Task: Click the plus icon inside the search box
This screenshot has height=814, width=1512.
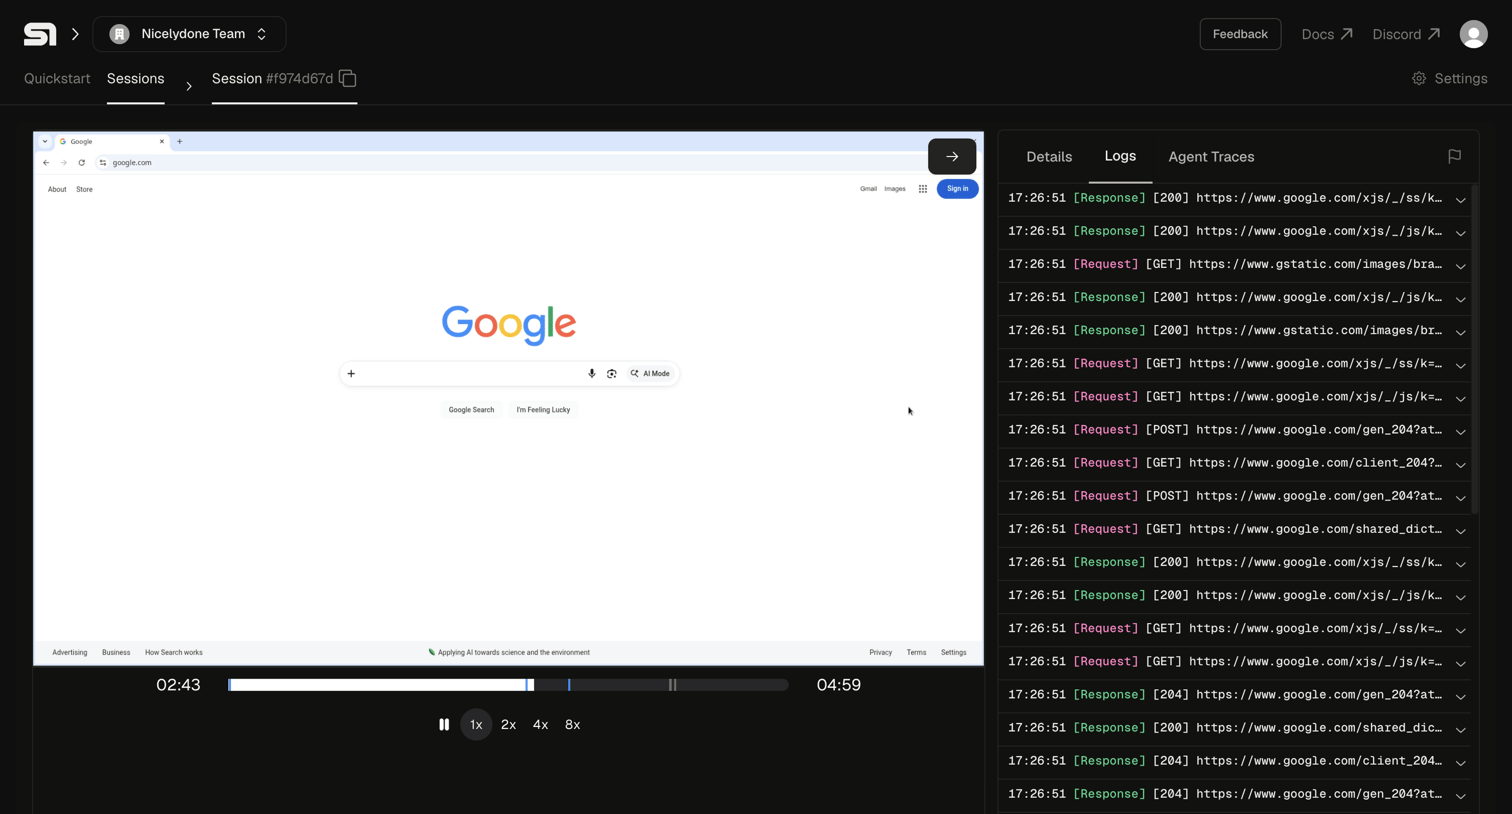Action: tap(351, 374)
